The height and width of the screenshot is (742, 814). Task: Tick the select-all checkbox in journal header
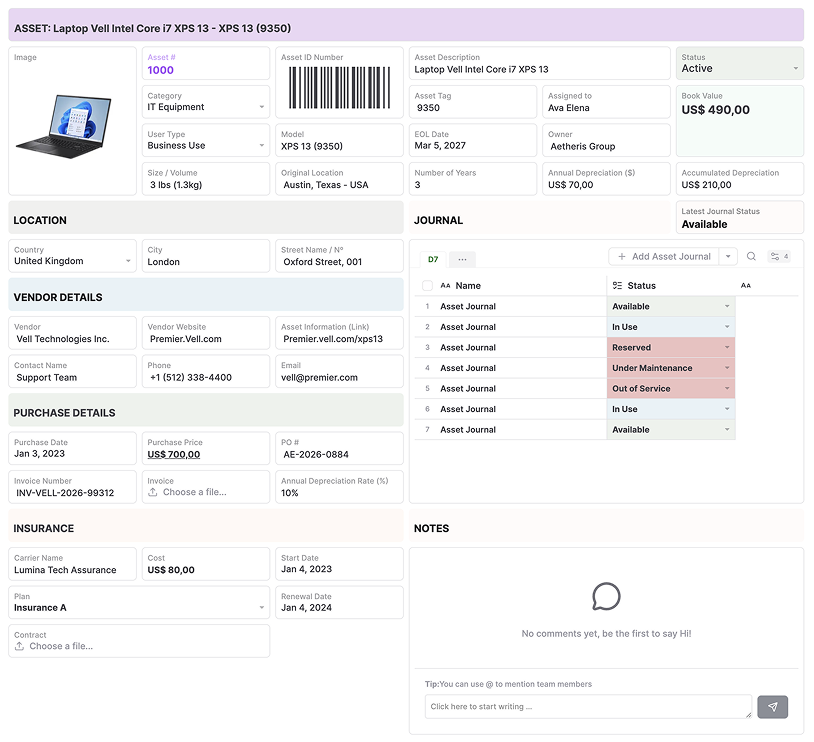coord(427,286)
